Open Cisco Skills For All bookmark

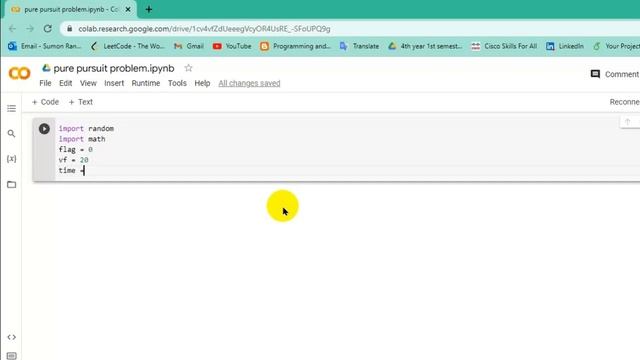click(504, 46)
